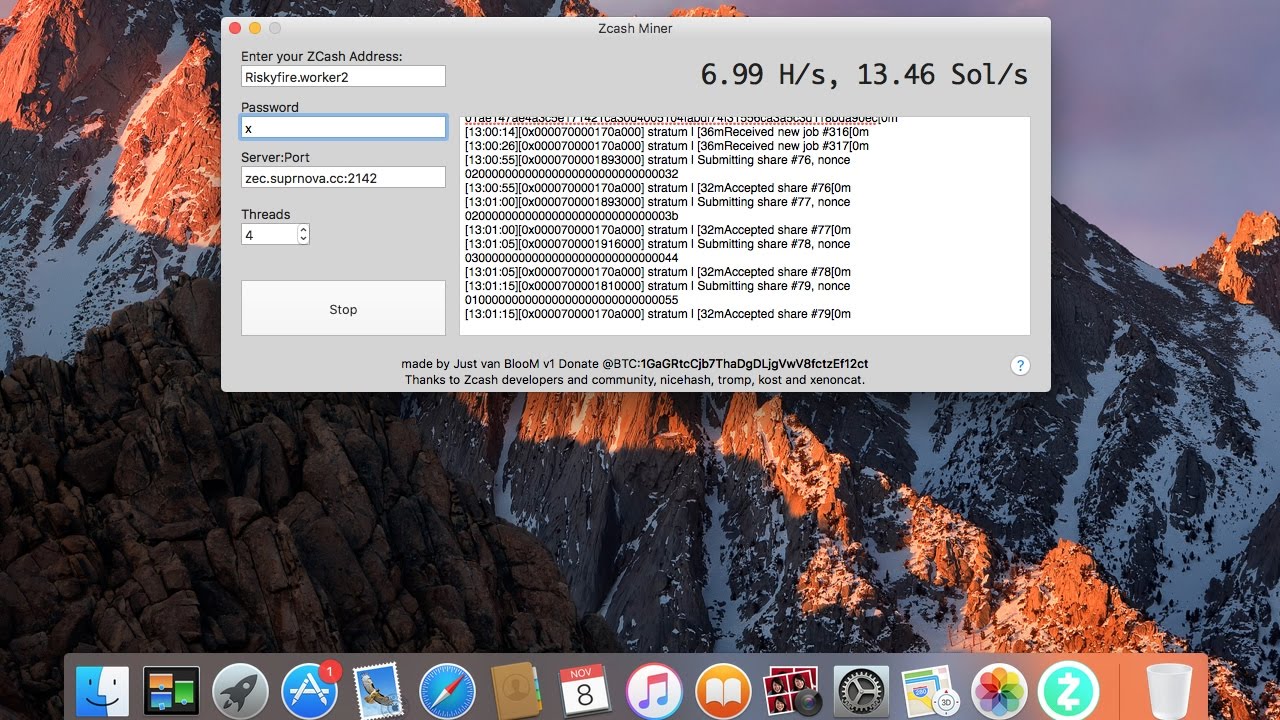Viewport: 1280px width, 720px height.
Task: Click log line 'Received new job #316'
Action: 667,132
